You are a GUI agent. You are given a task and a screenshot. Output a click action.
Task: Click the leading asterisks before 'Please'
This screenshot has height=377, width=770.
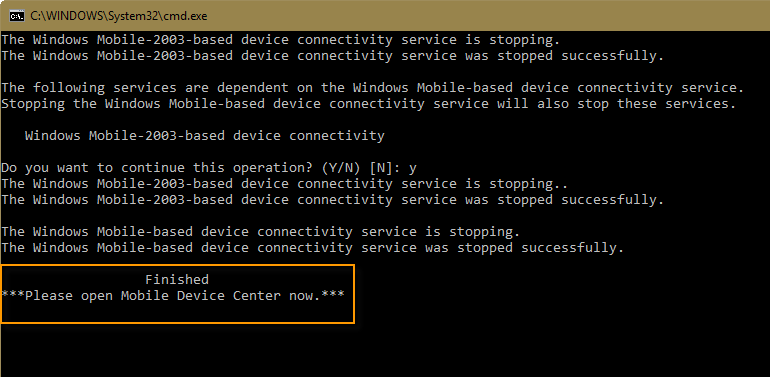pos(13,296)
